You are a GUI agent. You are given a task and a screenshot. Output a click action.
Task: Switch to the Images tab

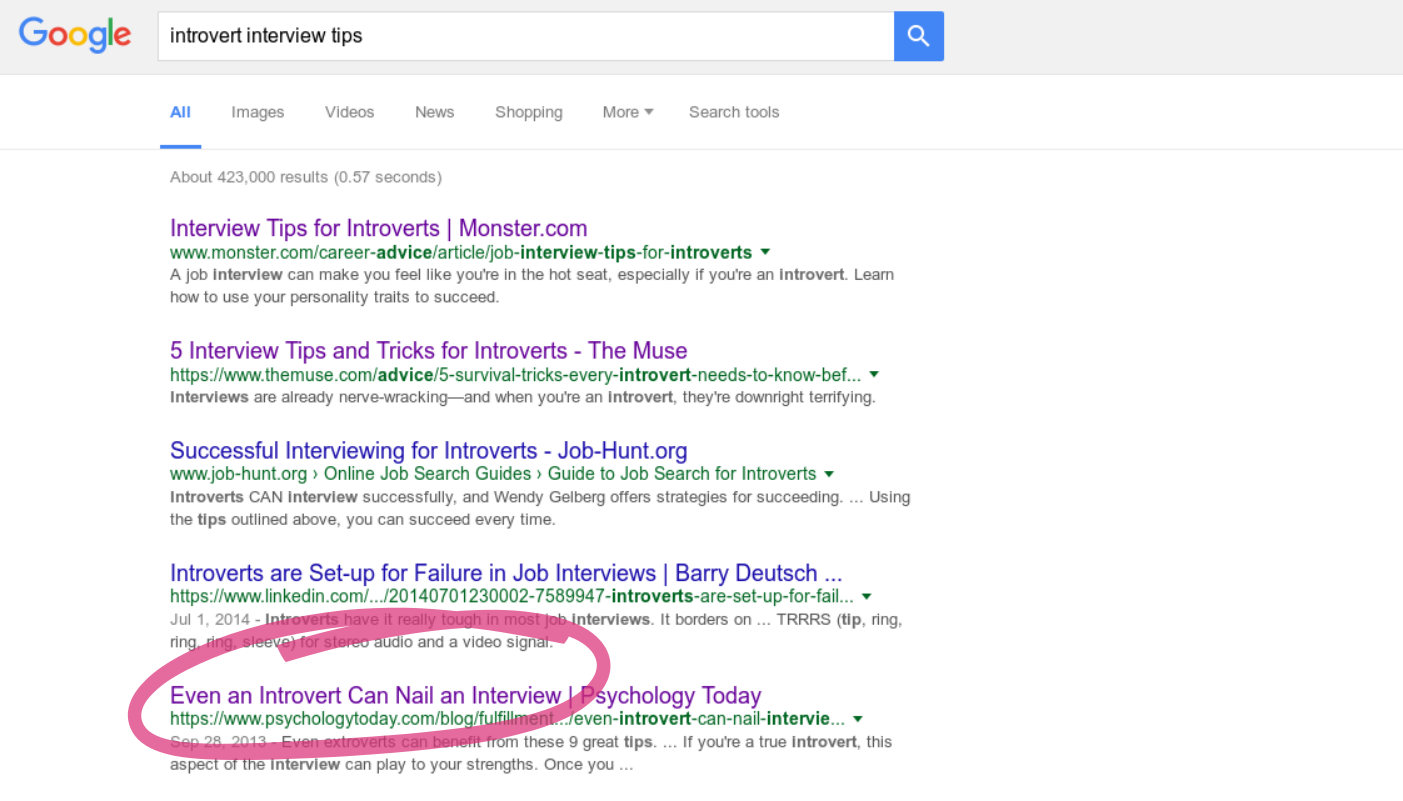tap(258, 112)
